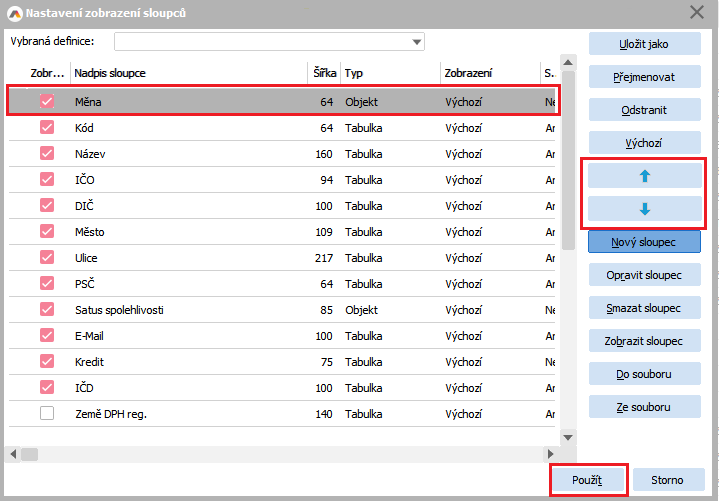Cancel with the Storno button

[668, 480]
